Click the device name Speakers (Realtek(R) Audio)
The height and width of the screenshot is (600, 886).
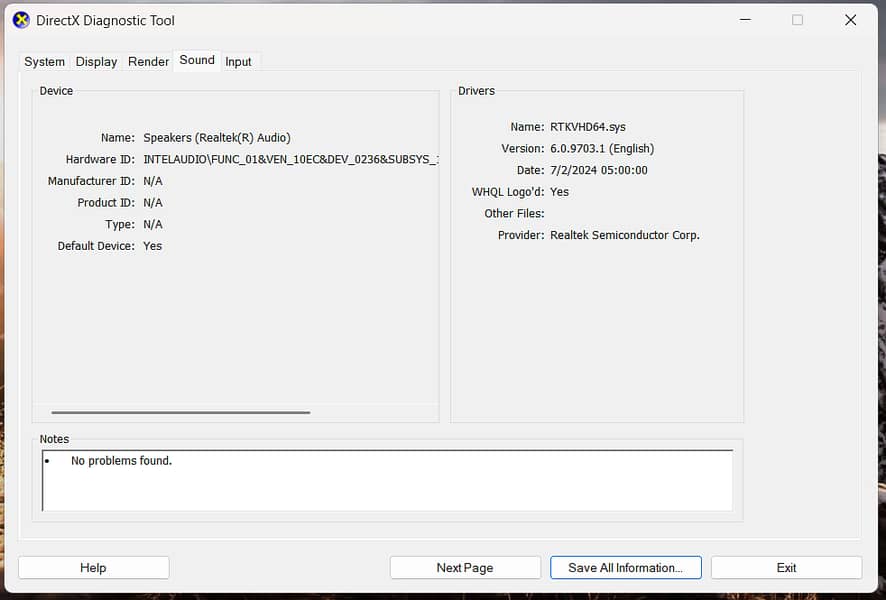(217, 138)
